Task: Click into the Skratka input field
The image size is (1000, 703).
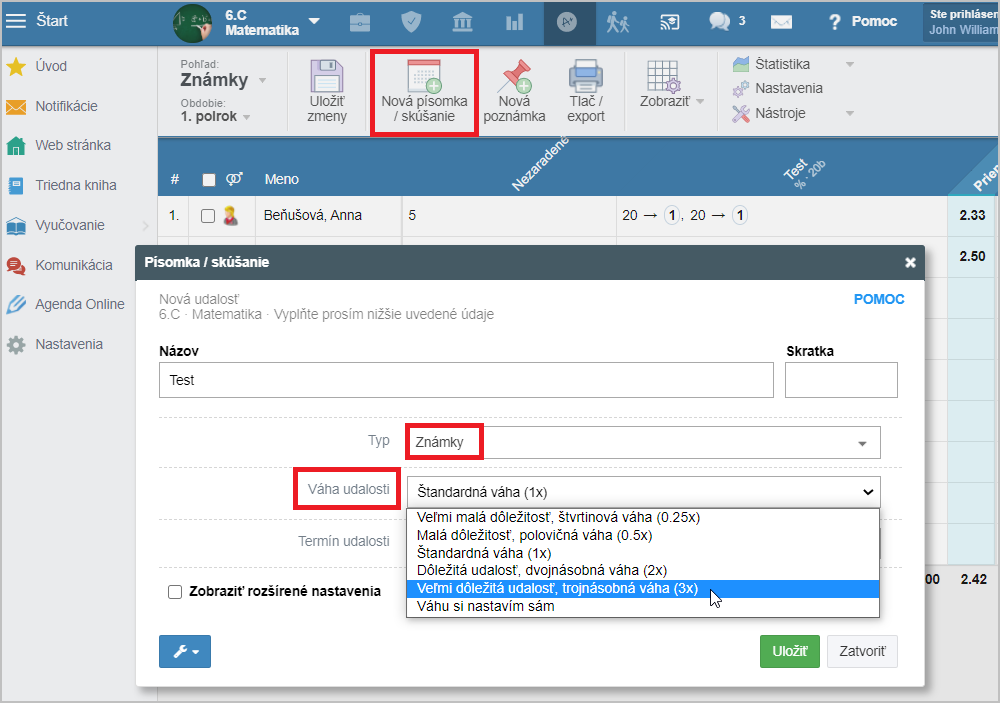Action: click(x=841, y=380)
